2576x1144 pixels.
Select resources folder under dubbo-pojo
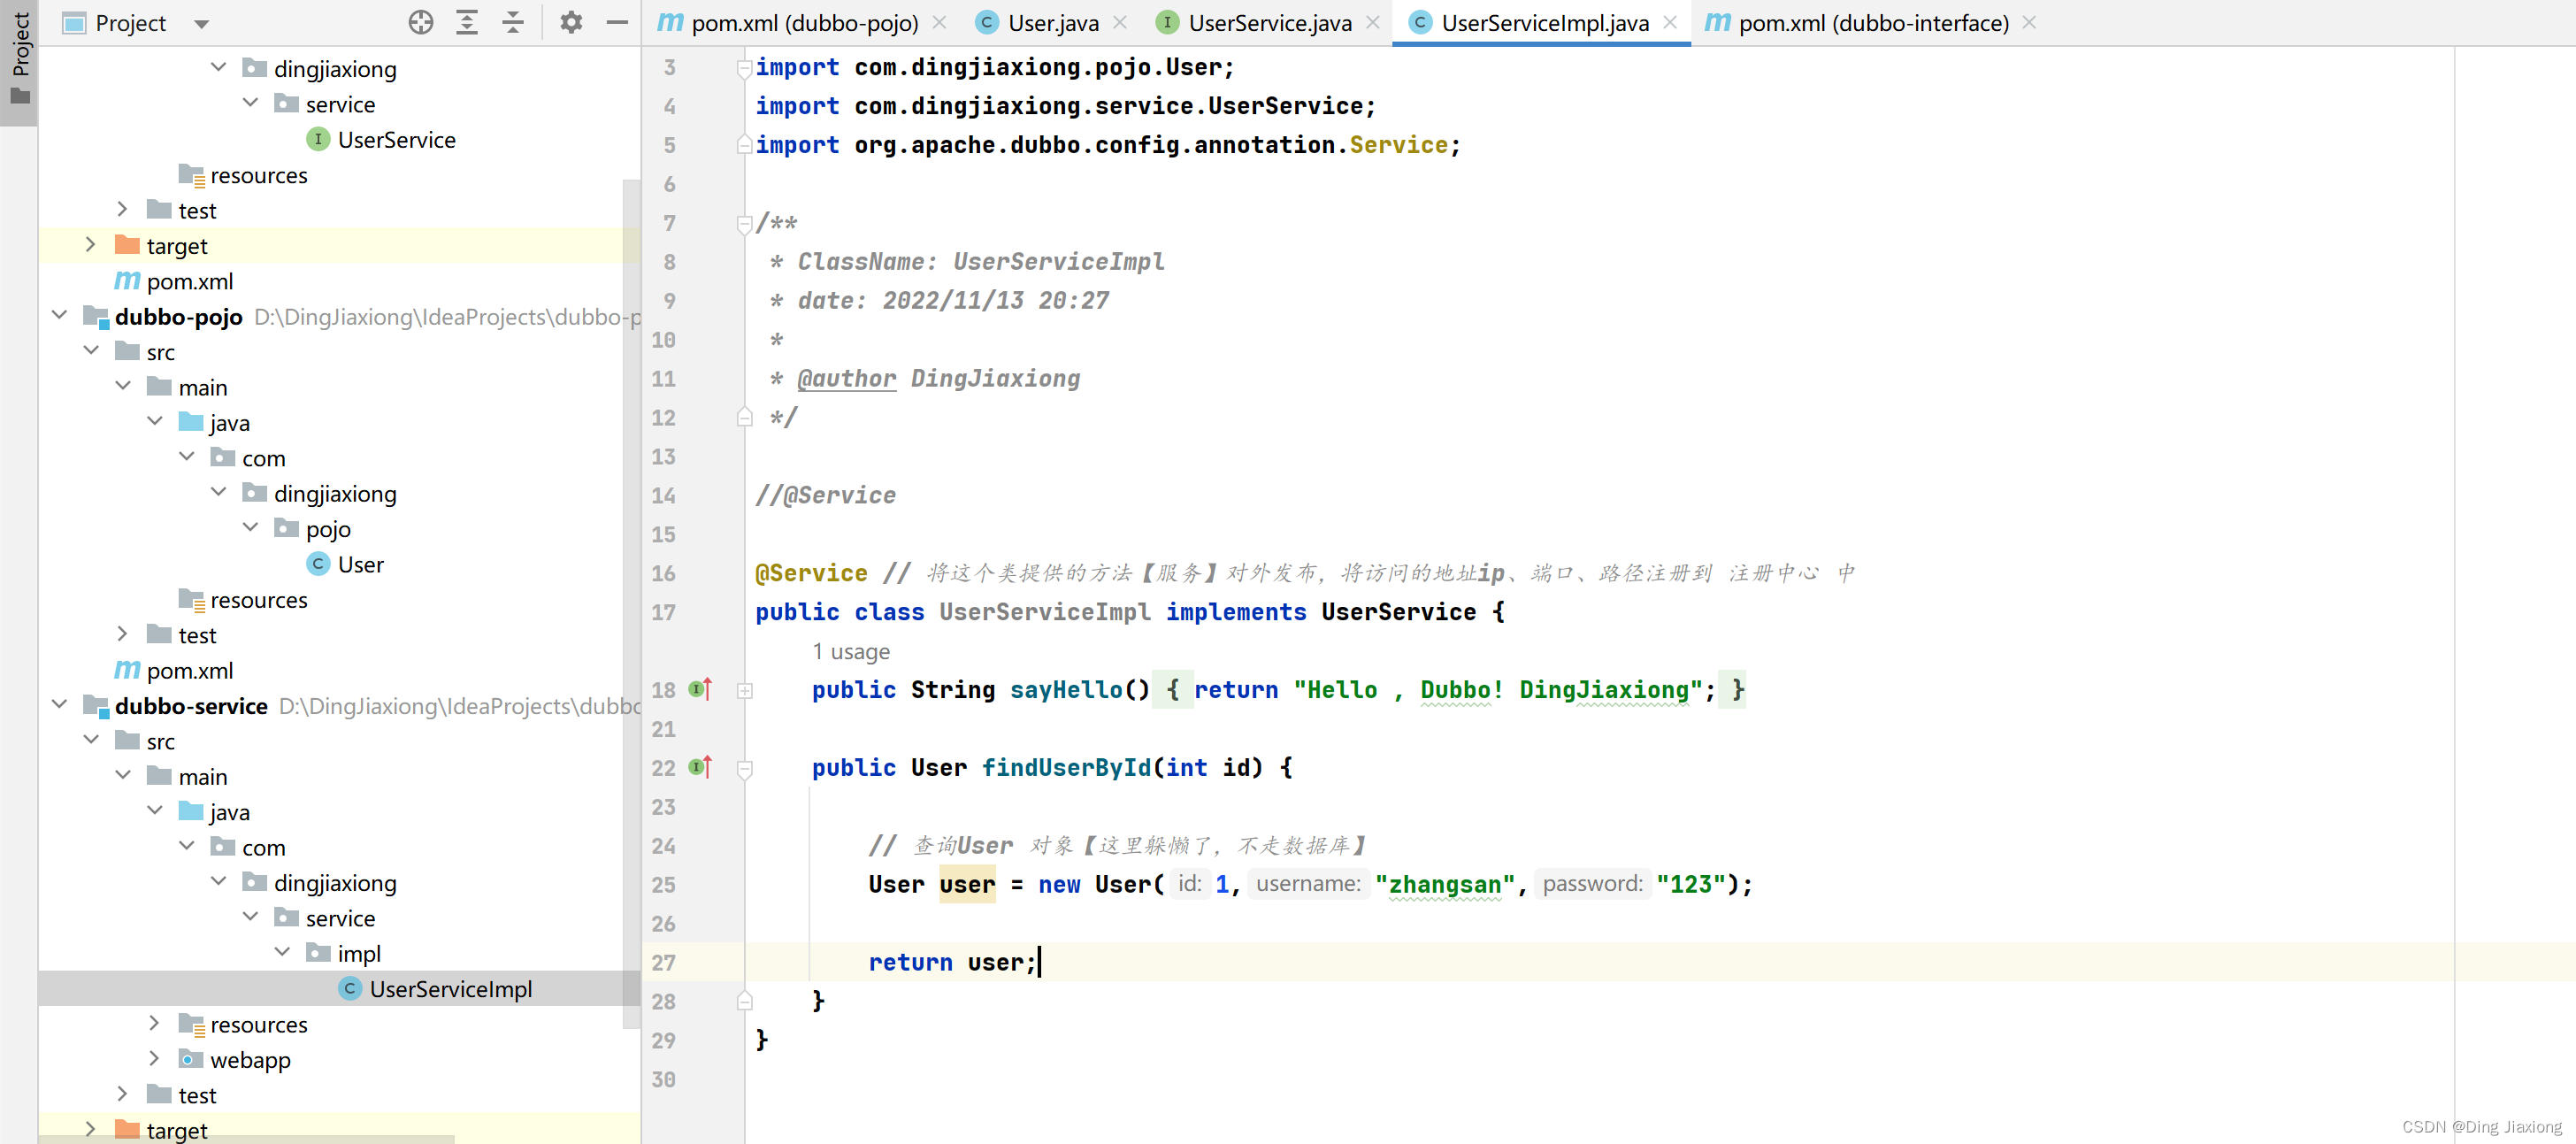(243, 600)
